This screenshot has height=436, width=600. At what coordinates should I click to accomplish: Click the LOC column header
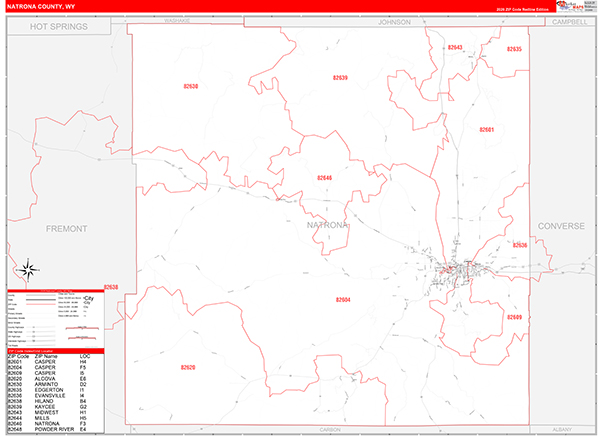click(85, 356)
